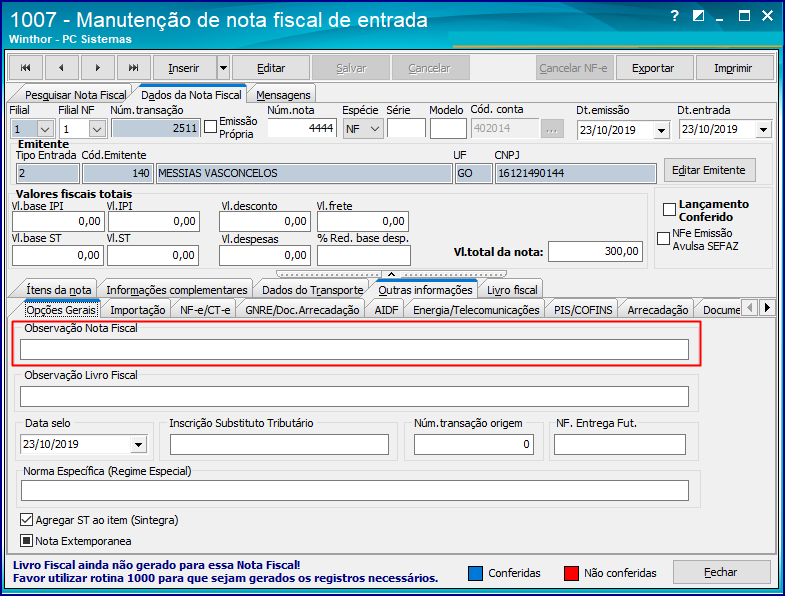The image size is (785, 596).
Task: Click the Fechar button
Action: point(720,572)
